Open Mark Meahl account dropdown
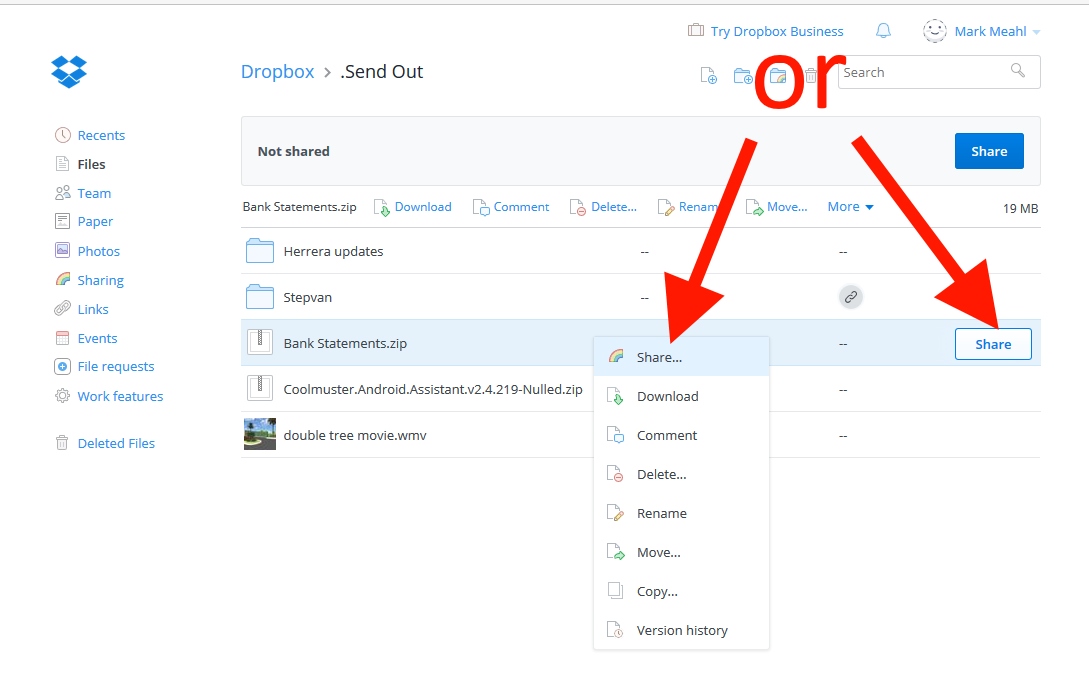The image size is (1089, 693). 981,31
